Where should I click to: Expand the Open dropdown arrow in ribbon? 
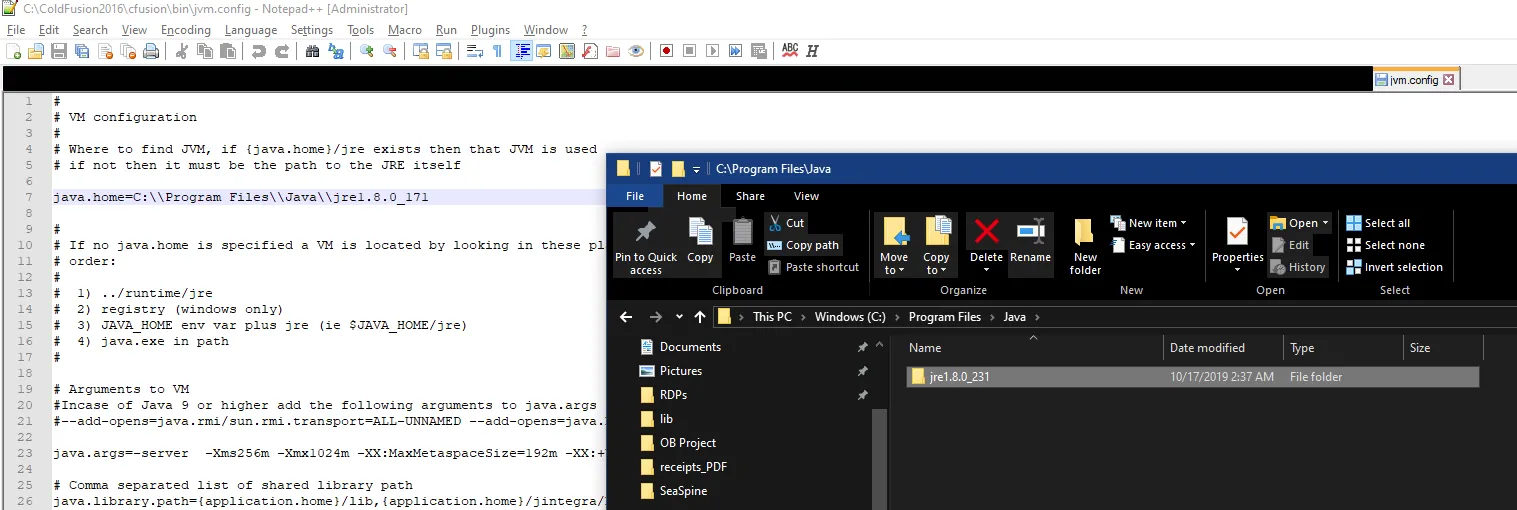[x=1325, y=223]
